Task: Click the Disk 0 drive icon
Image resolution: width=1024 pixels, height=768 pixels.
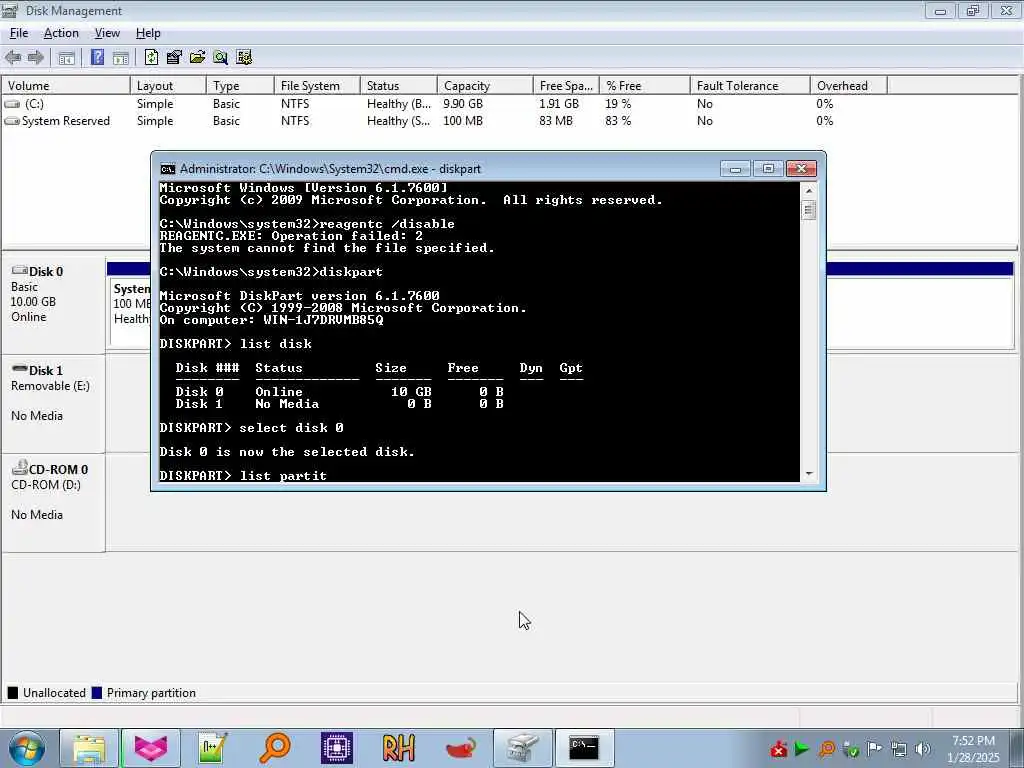Action: [x=20, y=270]
